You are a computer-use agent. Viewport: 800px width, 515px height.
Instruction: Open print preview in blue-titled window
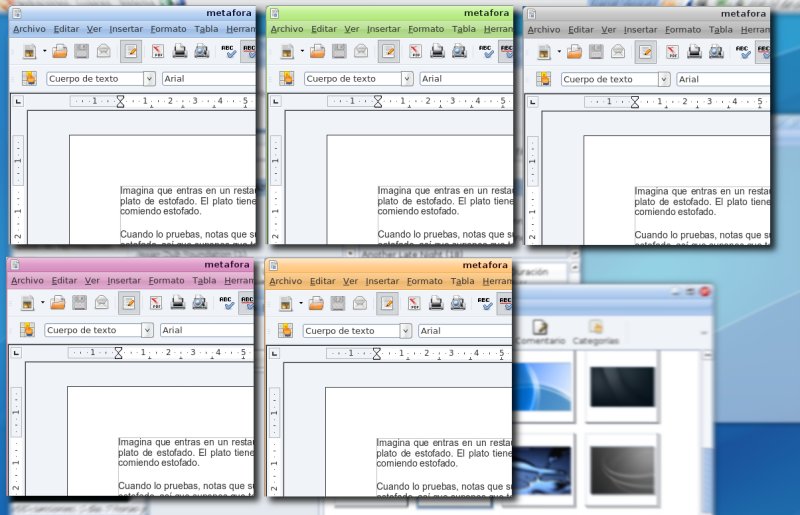pyautogui.click(x=202, y=51)
